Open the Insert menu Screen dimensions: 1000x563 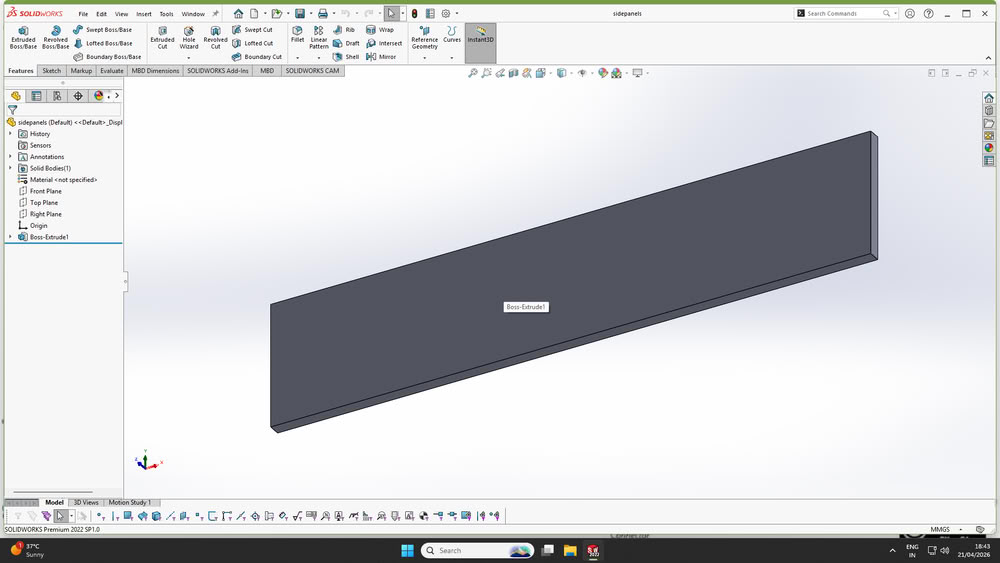(x=143, y=13)
